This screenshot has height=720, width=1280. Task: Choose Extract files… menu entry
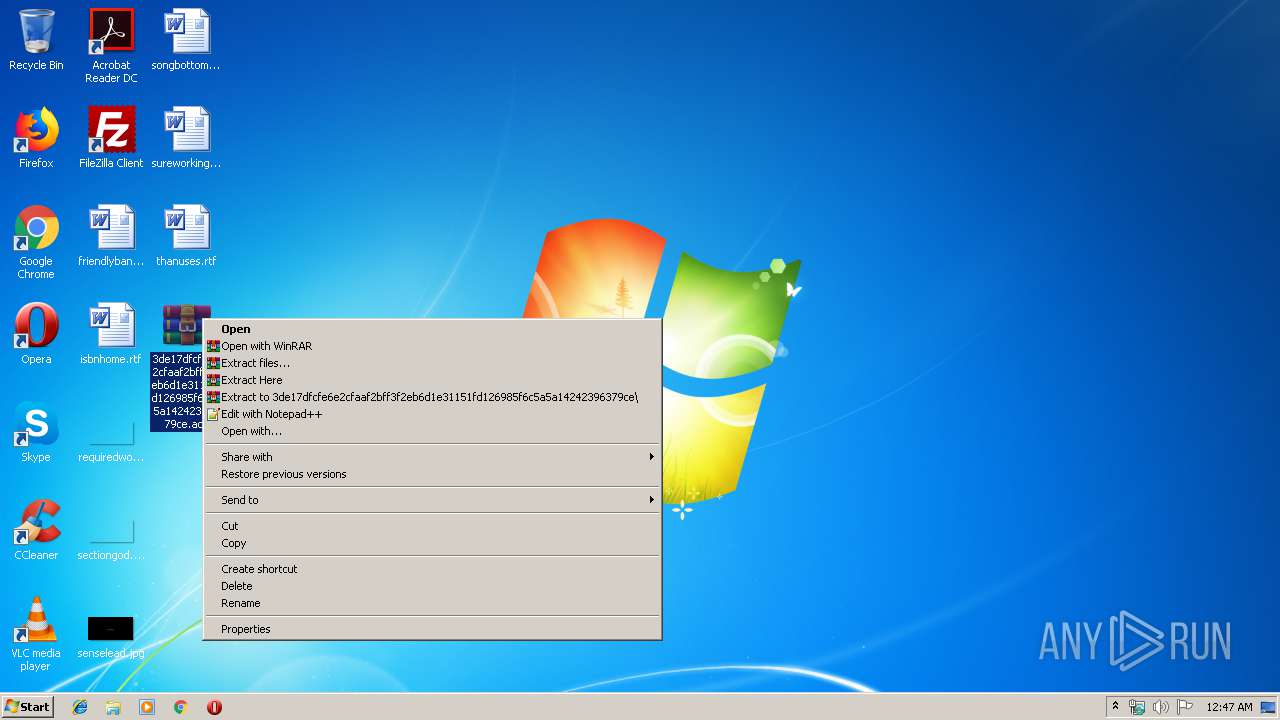pos(431,363)
